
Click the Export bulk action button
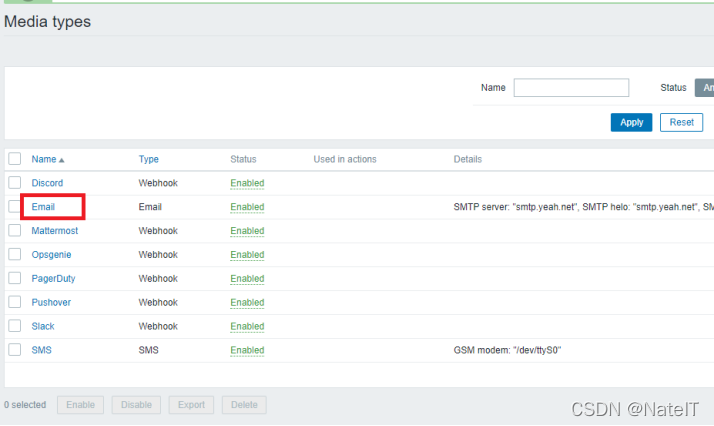click(x=191, y=405)
